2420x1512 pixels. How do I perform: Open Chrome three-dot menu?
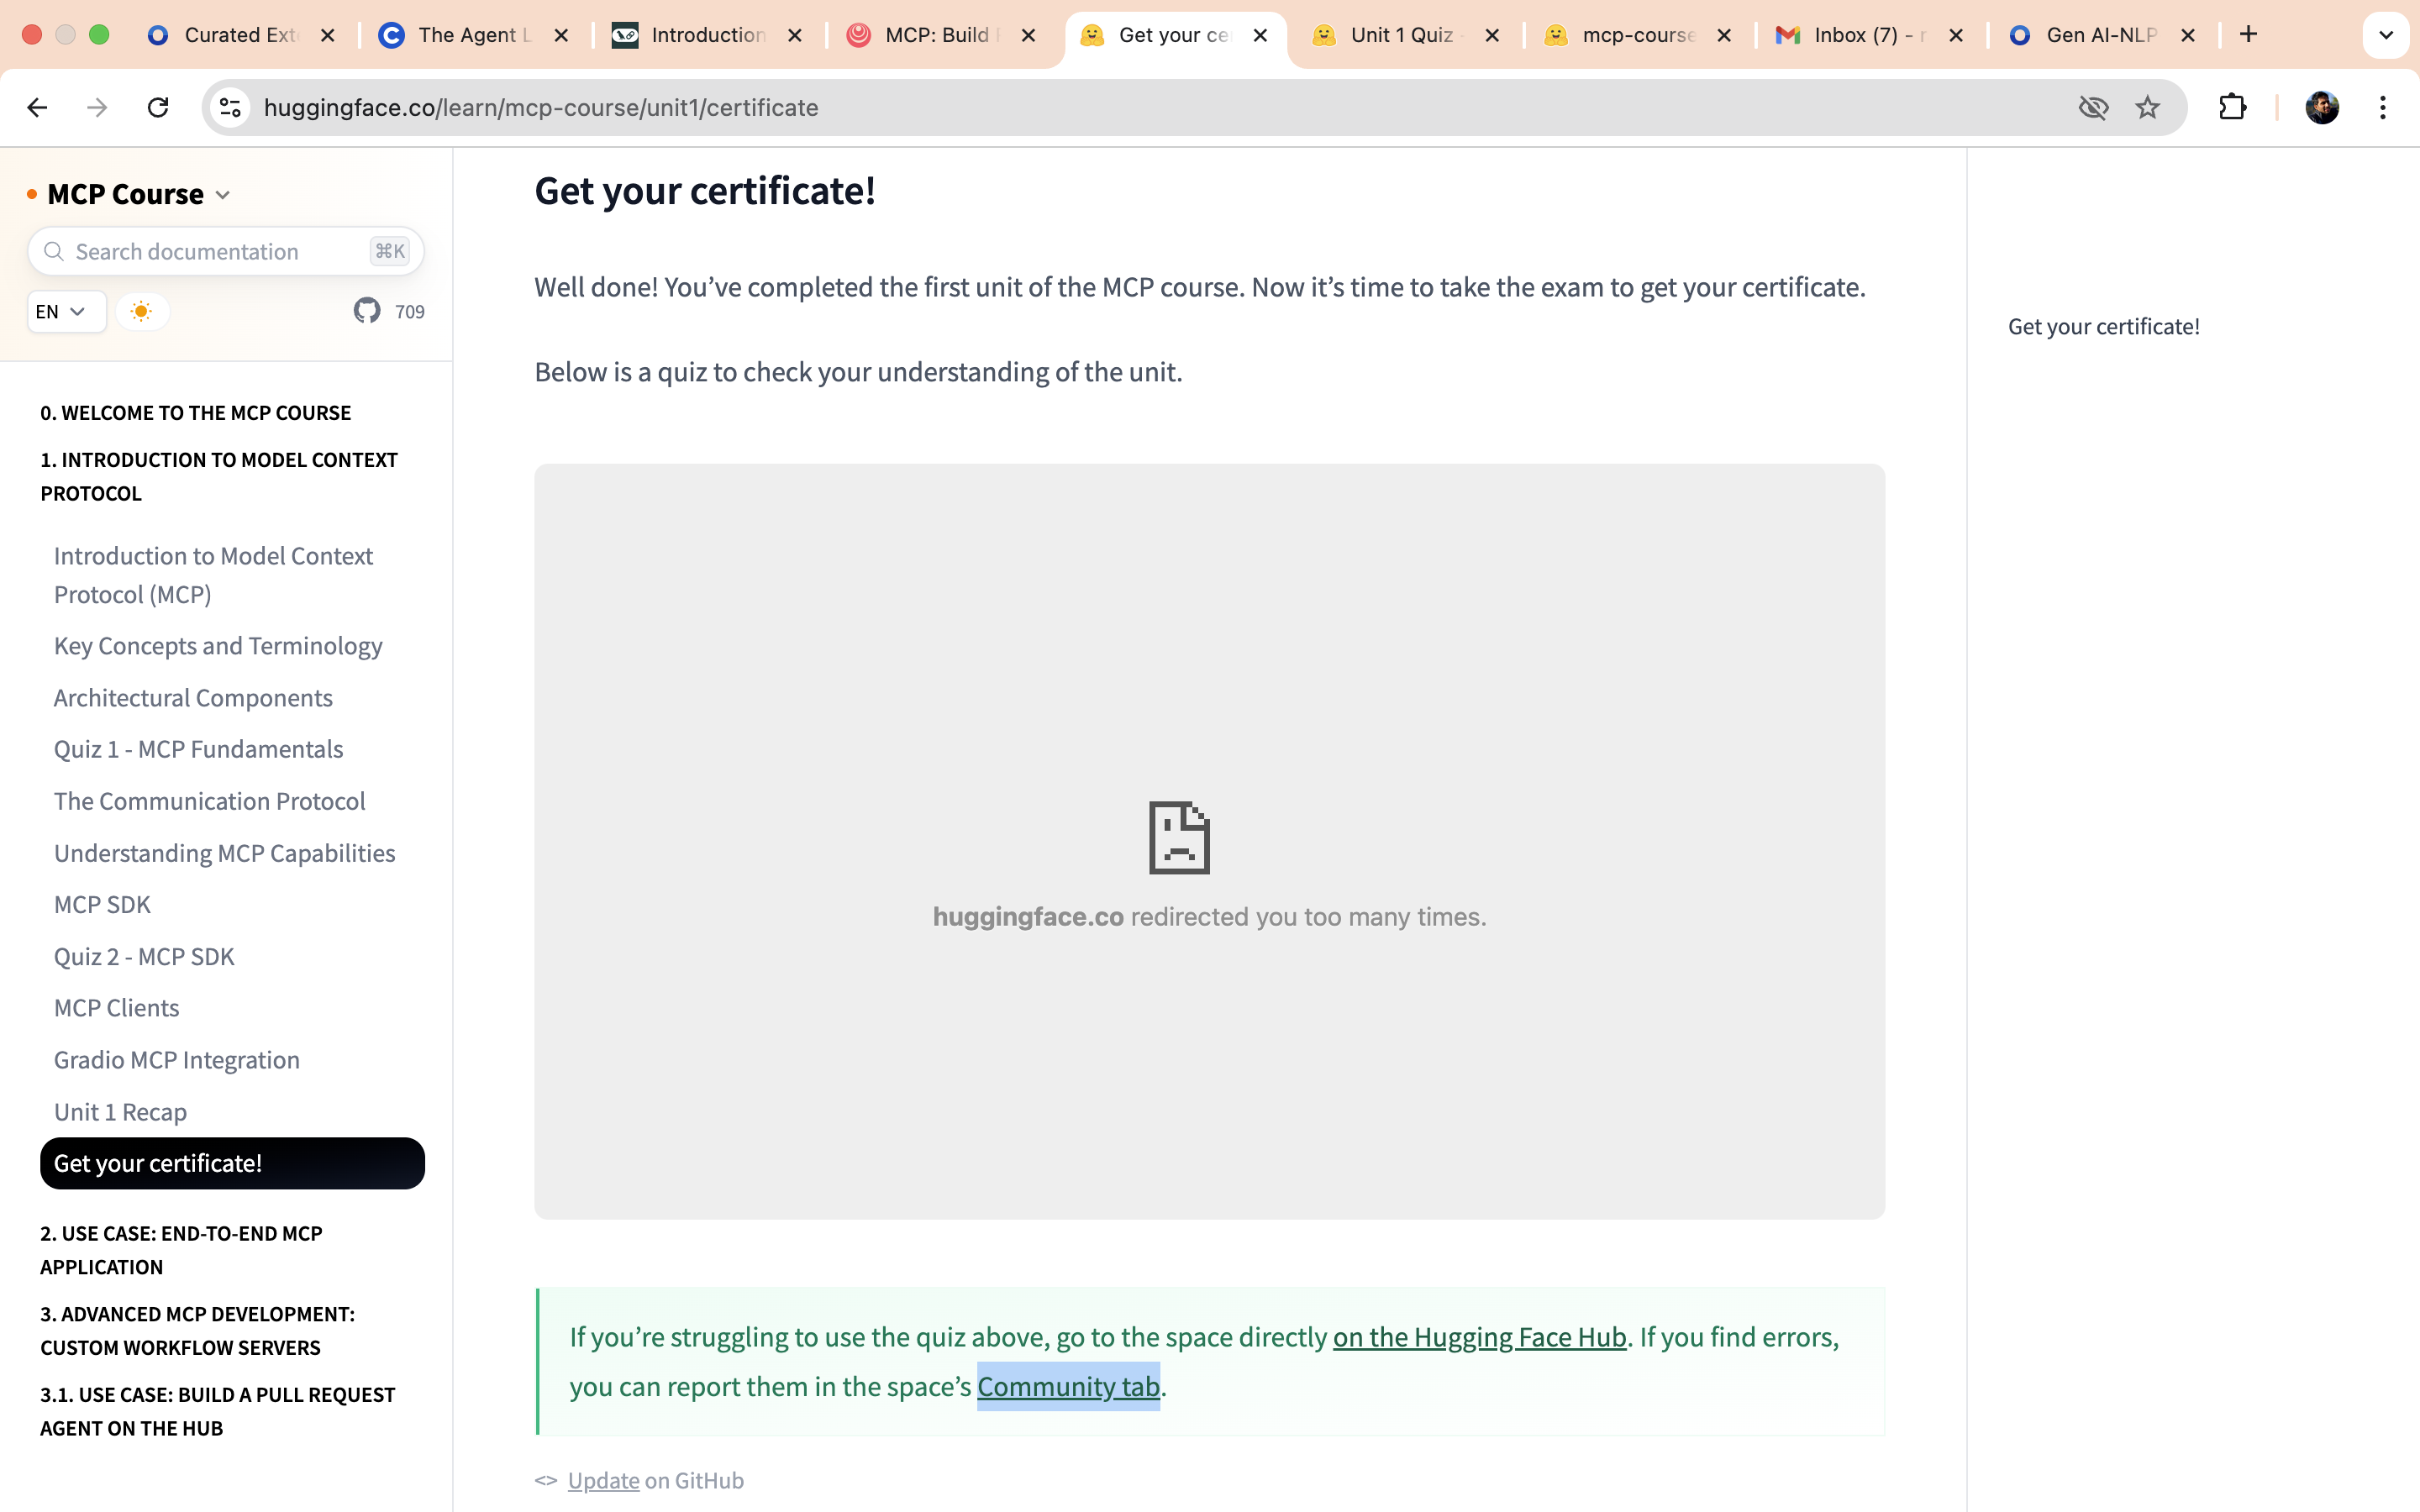click(x=2383, y=107)
